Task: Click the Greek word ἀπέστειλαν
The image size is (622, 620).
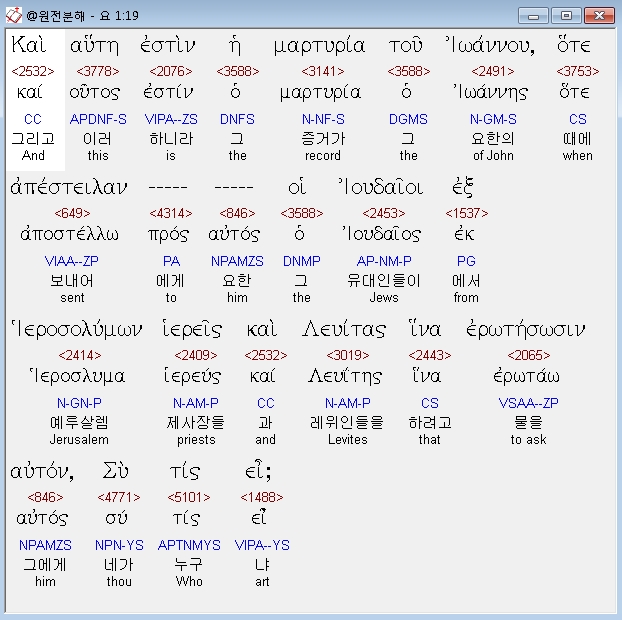Action: tap(69, 187)
